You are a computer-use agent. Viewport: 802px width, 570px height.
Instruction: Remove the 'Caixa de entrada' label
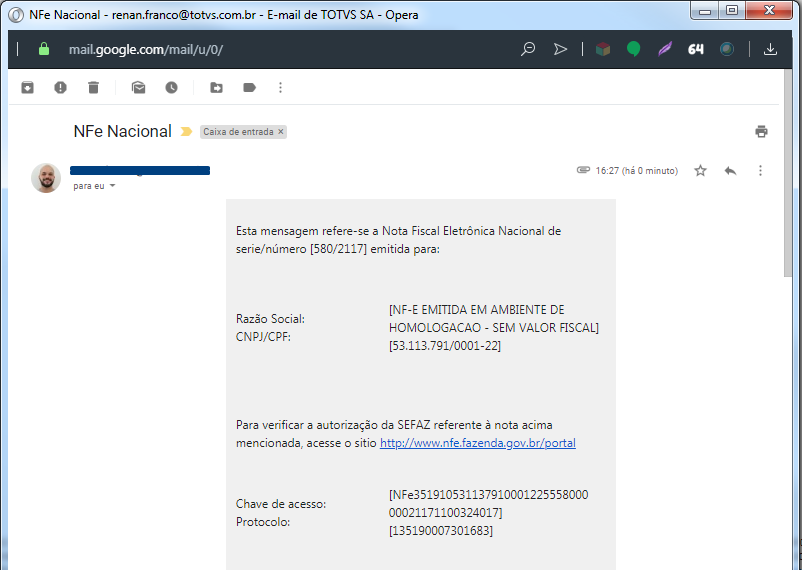[x=280, y=131]
